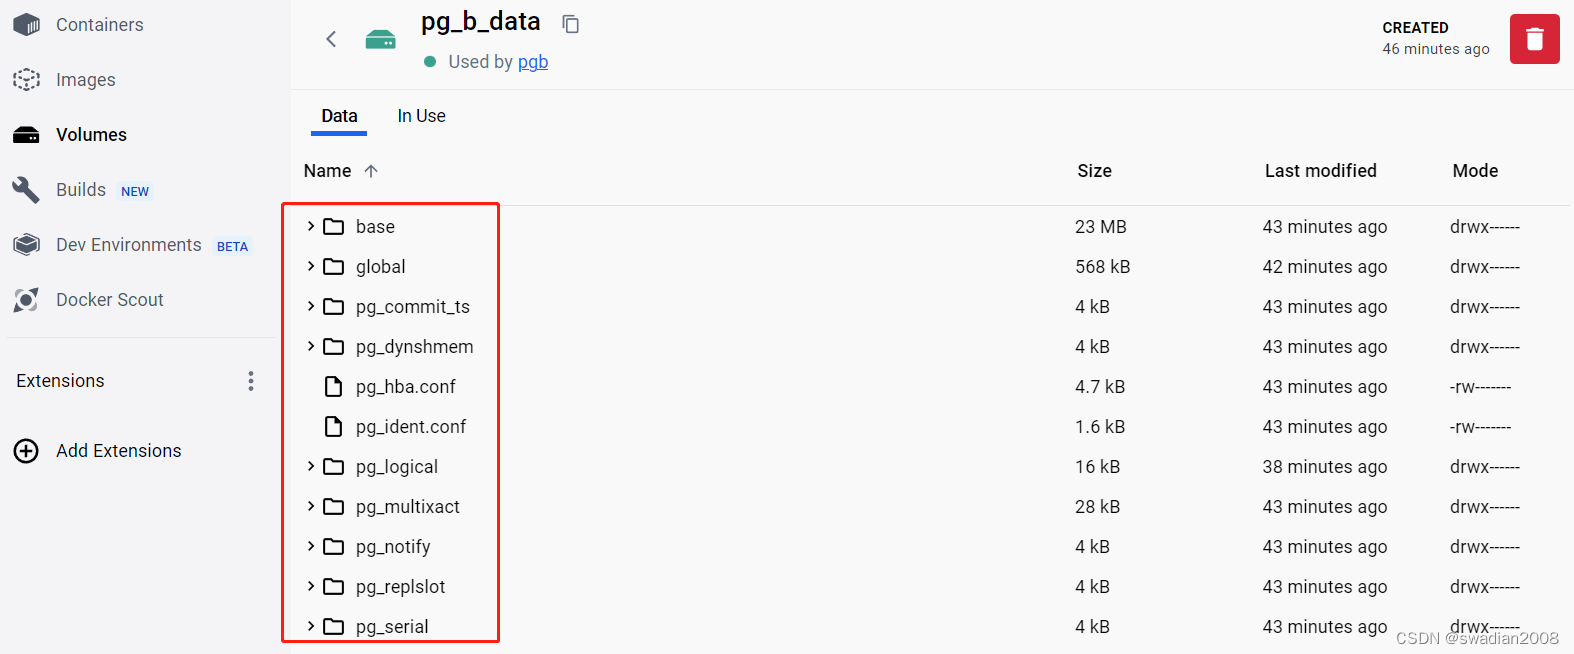Expand the pg_logical folder
This screenshot has width=1574, height=654.
(x=311, y=466)
